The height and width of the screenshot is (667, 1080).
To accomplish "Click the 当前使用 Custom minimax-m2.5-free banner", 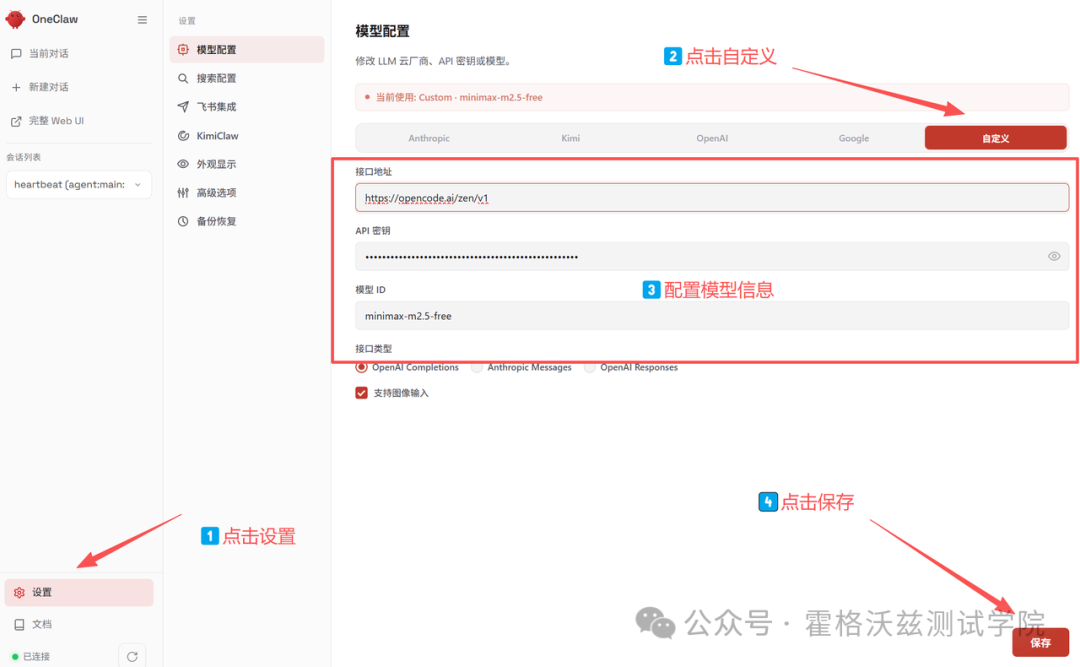I will point(712,97).
